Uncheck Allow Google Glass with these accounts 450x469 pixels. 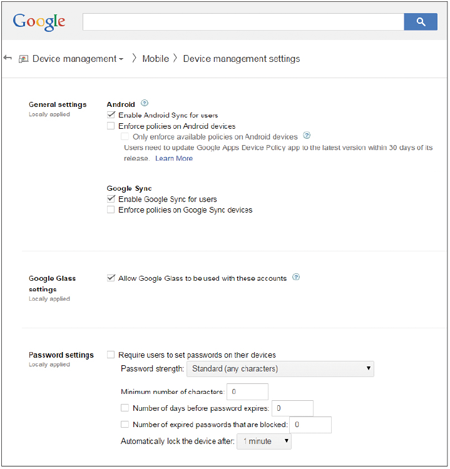pos(111,278)
